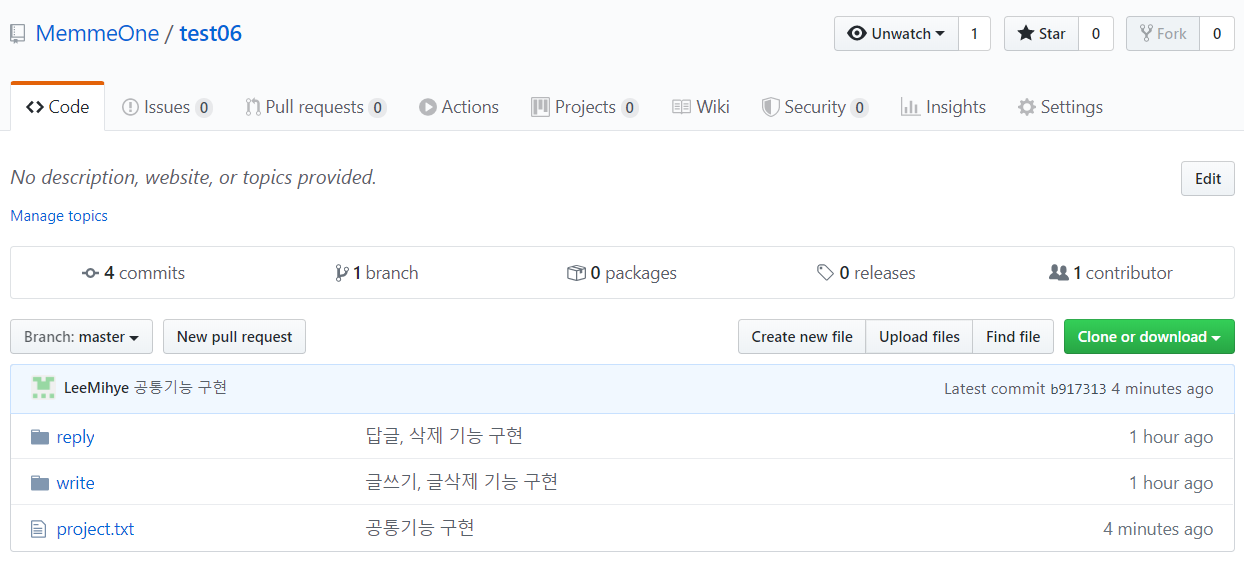Switch to the Issues tab
Image resolution: width=1244 pixels, height=563 pixels.
pos(167,107)
